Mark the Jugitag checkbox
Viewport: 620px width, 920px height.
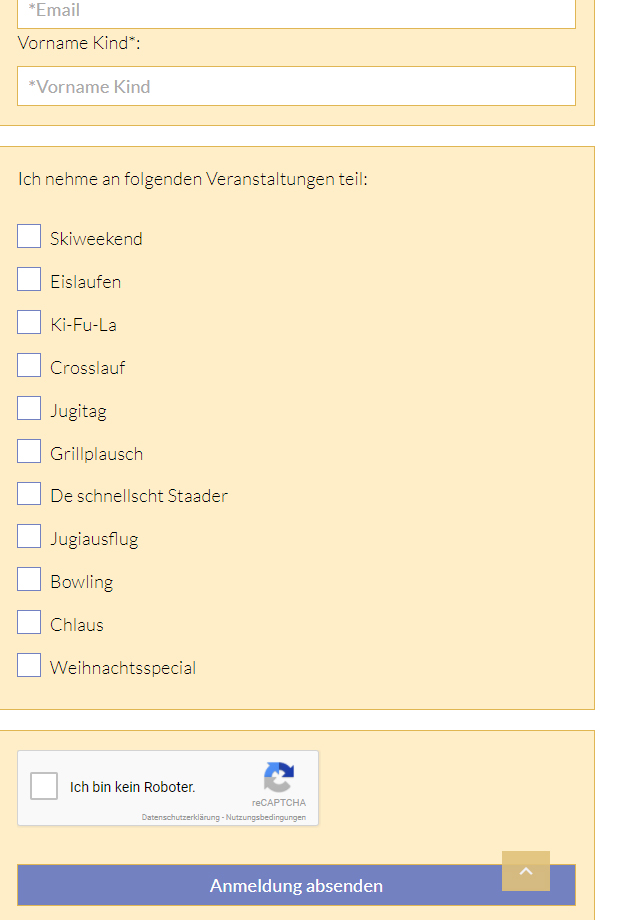pos(29,408)
